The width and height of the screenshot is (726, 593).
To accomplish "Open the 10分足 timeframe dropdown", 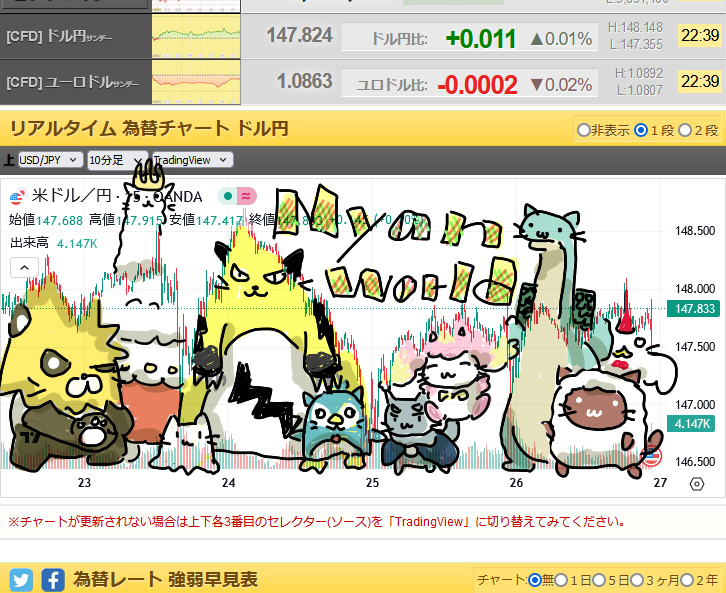I will pyautogui.click(x=118, y=160).
